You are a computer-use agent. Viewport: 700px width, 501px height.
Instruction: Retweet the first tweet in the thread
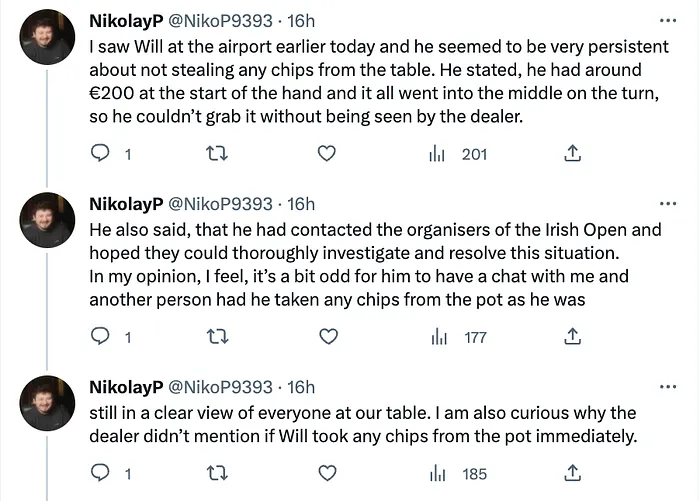(x=212, y=153)
